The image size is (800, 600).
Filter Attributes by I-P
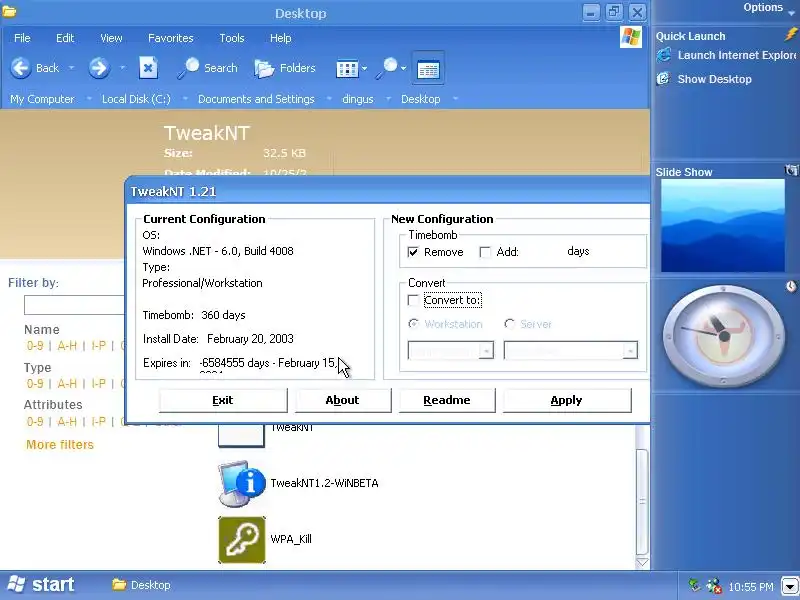click(x=98, y=421)
